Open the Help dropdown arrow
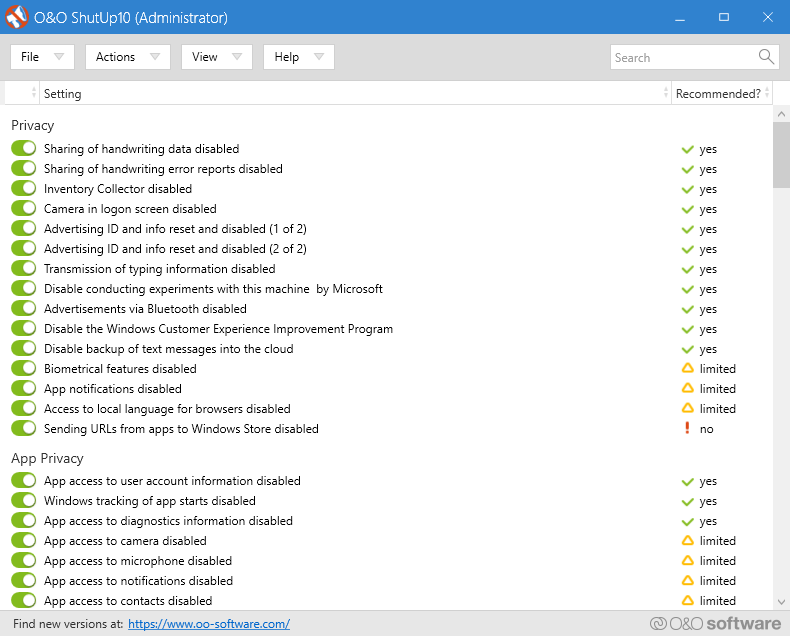 tap(319, 57)
